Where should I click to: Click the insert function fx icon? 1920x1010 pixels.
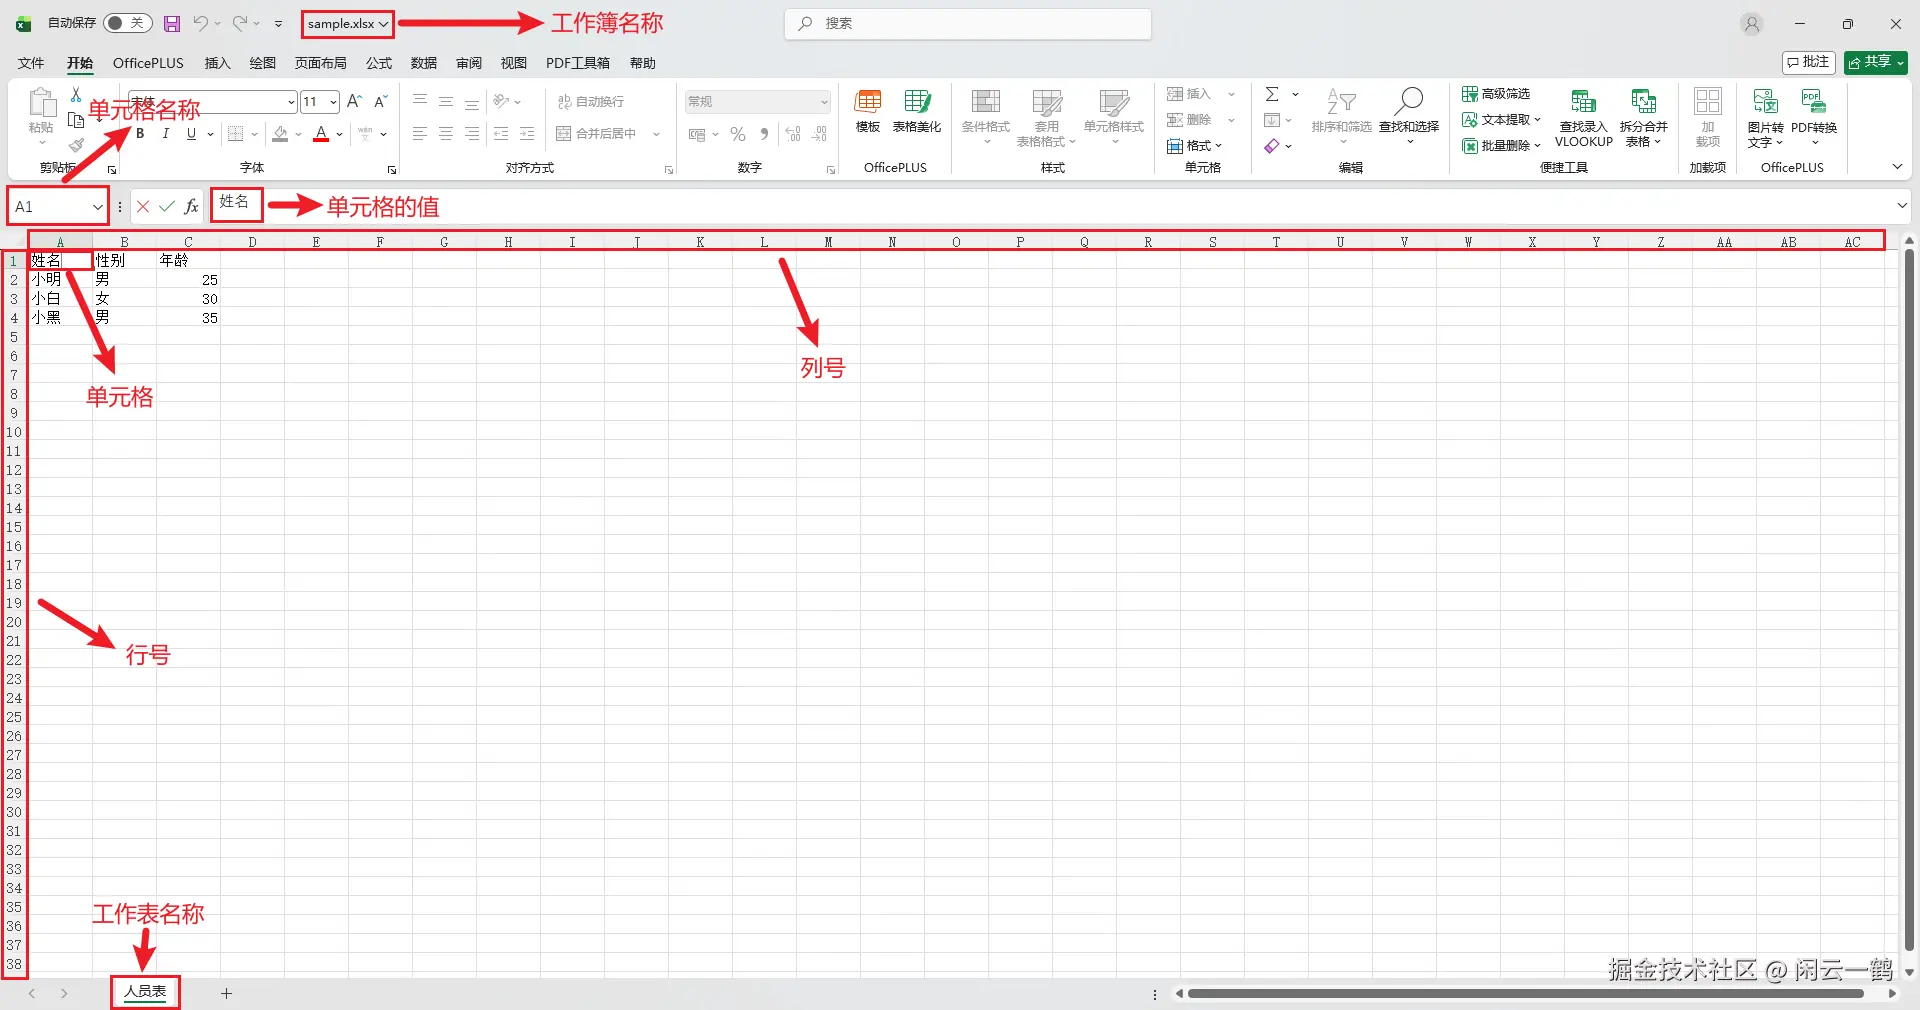point(191,207)
